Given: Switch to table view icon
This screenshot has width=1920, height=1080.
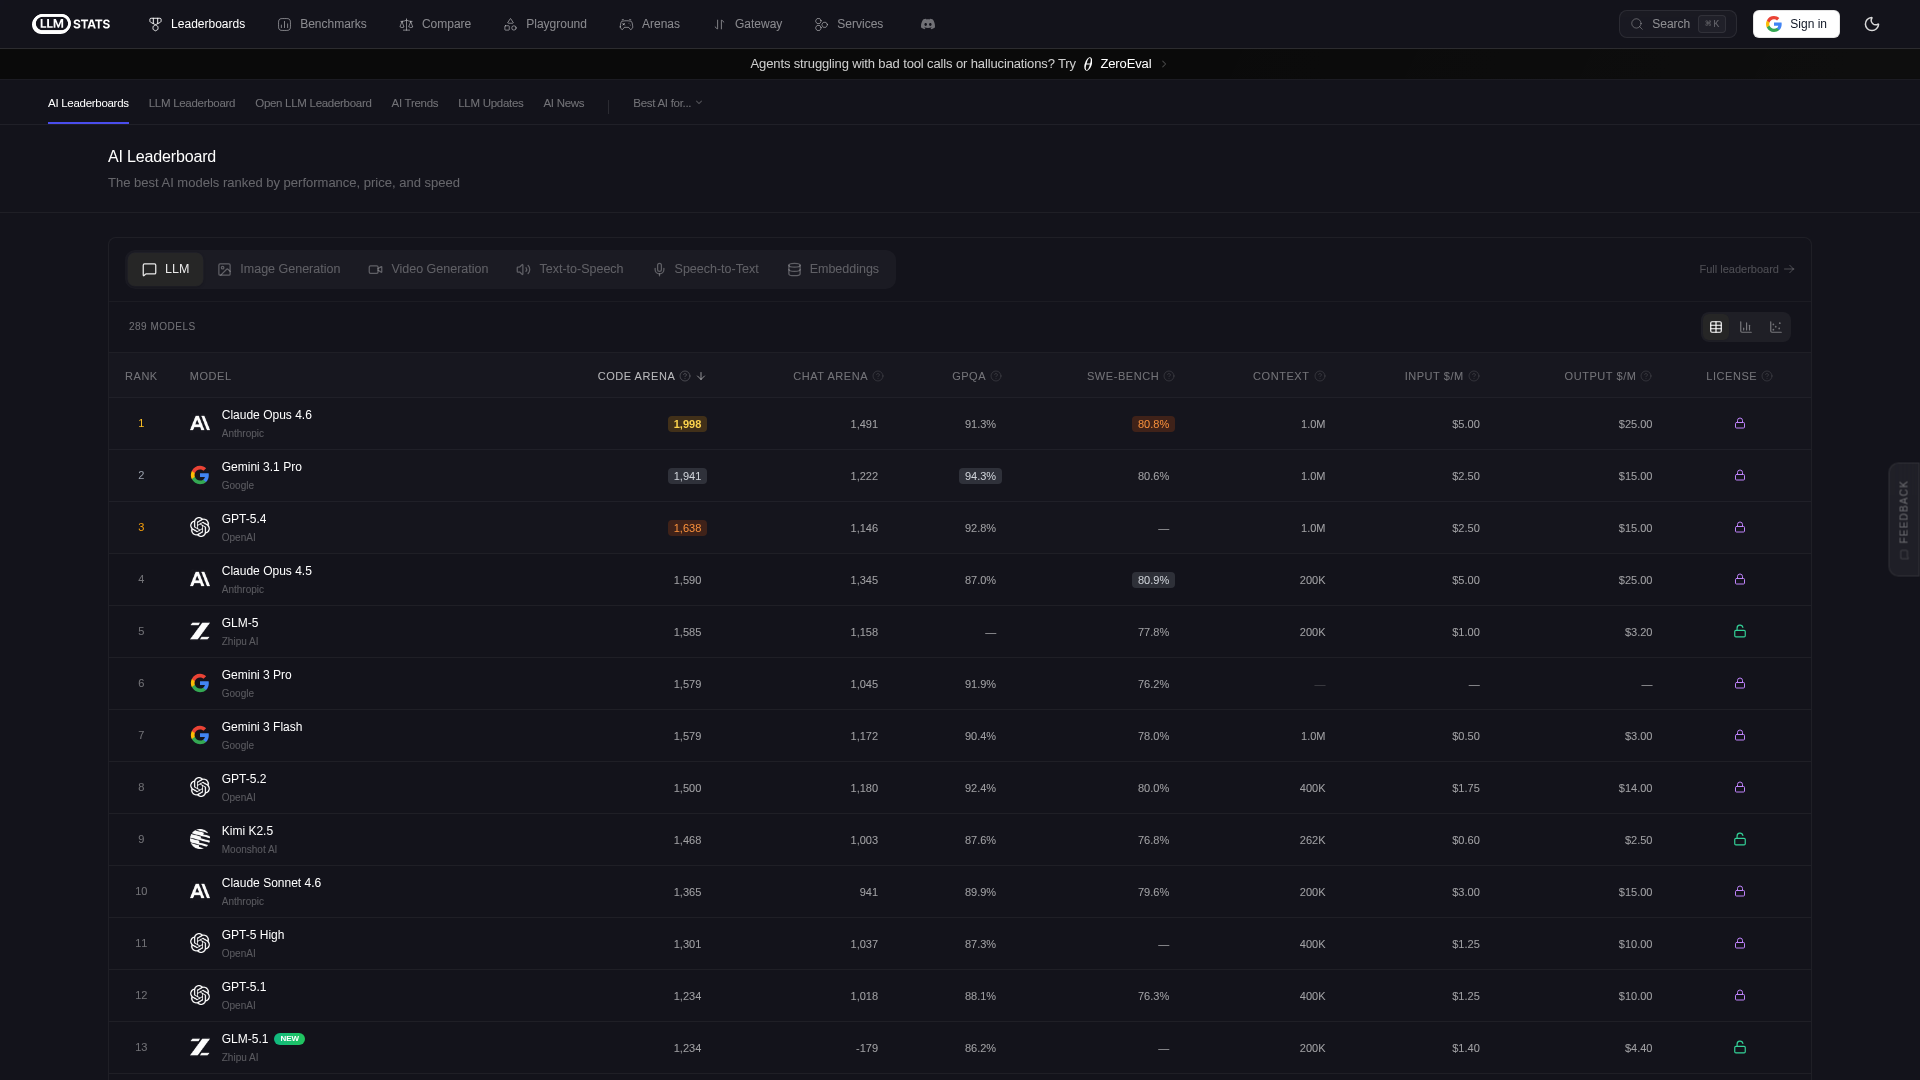Looking at the screenshot, I should click(1716, 327).
